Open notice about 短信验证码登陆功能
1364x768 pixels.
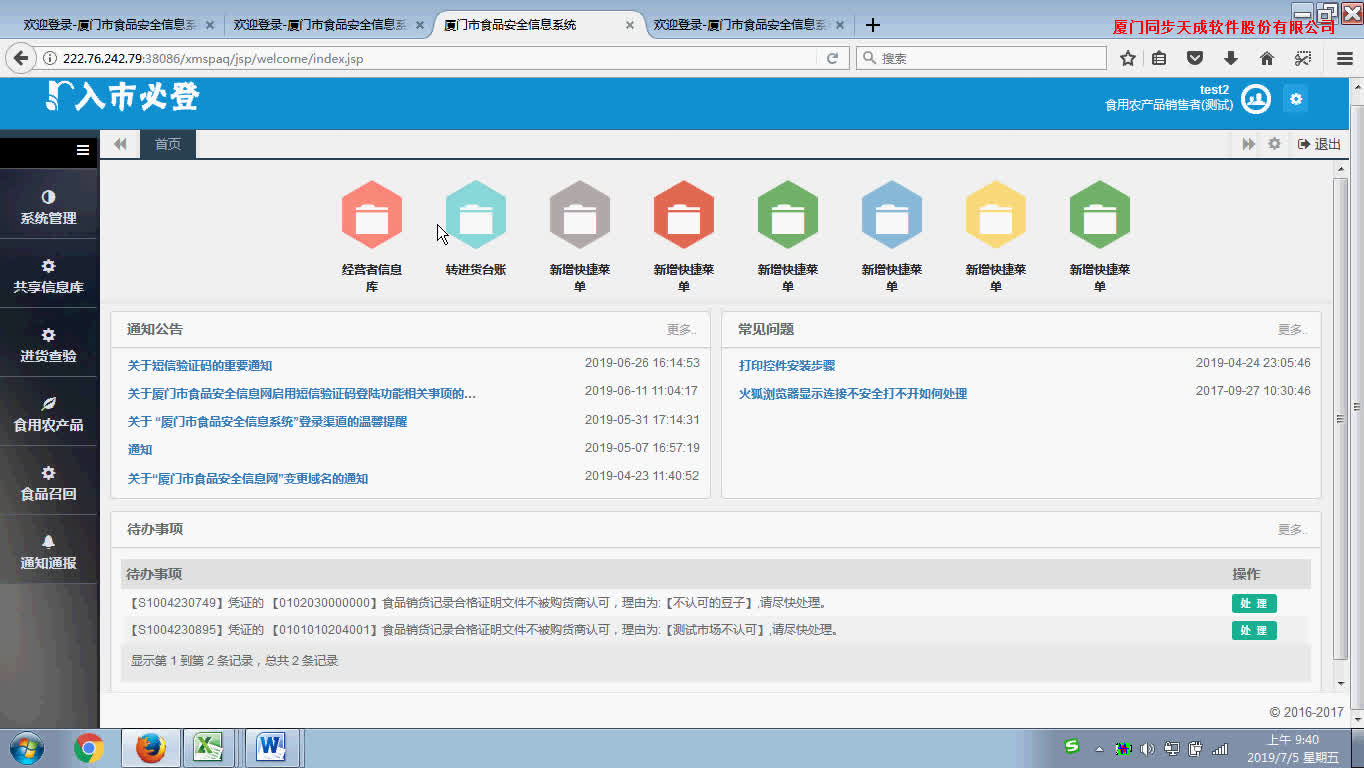pyautogui.click(x=302, y=394)
